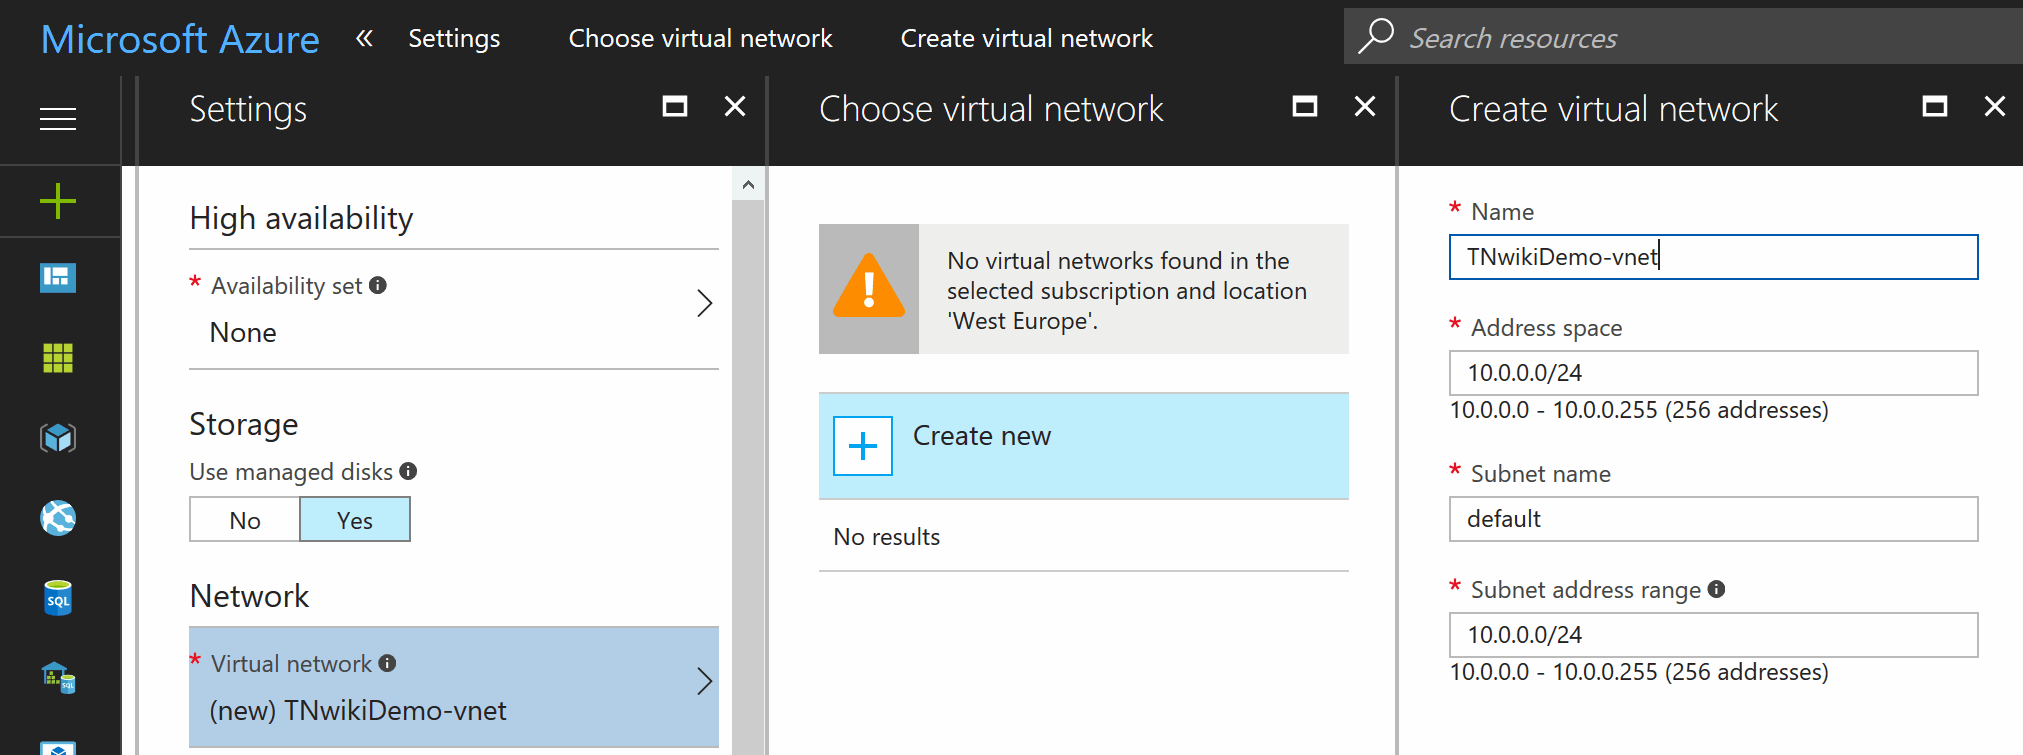This screenshot has height=755, width=2023.
Task: Open All resources grid icon
Action: (58, 358)
